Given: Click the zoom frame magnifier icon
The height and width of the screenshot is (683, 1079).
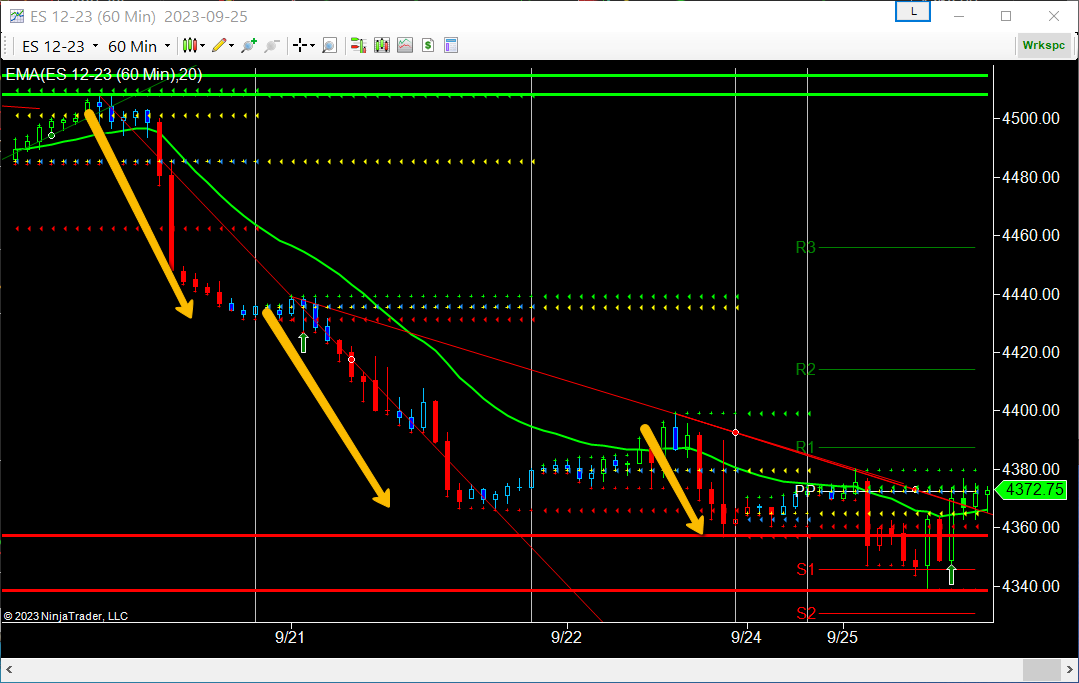Looking at the screenshot, I should click(x=330, y=46).
